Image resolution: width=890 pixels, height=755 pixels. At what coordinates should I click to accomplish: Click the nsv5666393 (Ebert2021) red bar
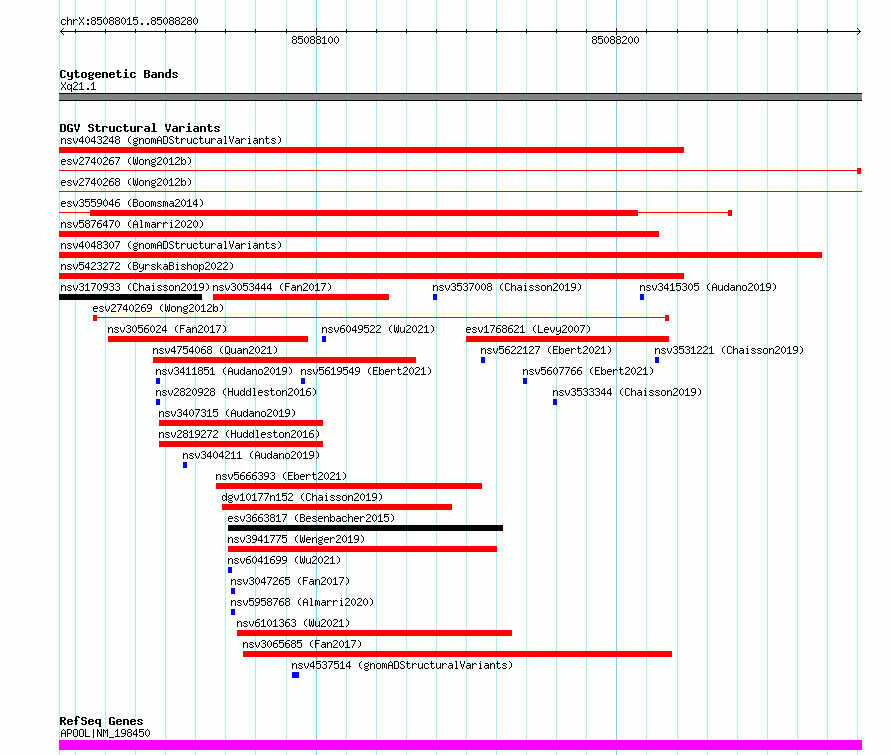[x=349, y=486]
